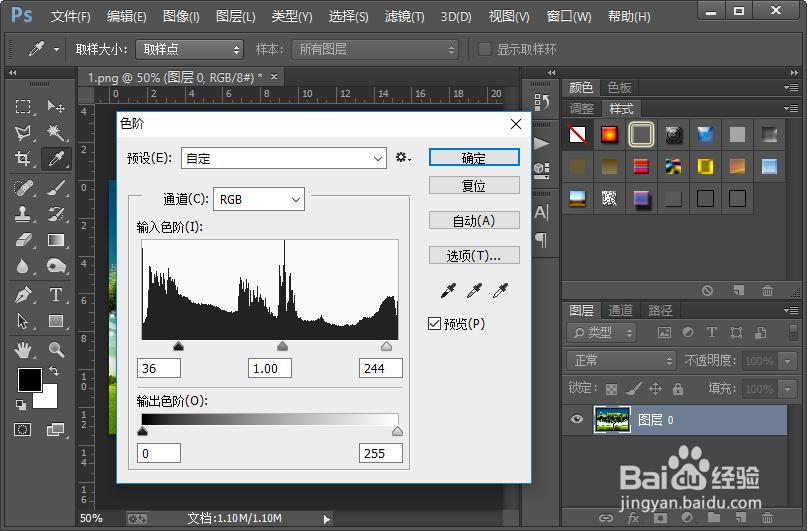
Task: Switch to the 路径 tab
Action: click(660, 310)
